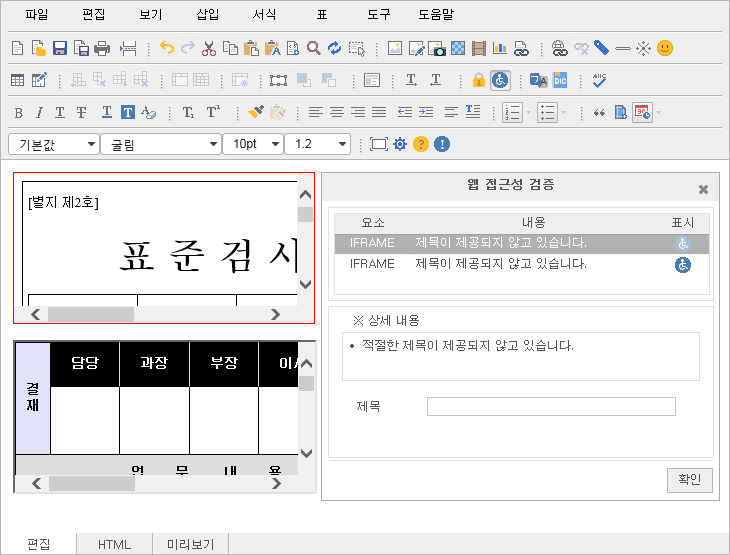Click the yellow padlock icon
Screen dimensions: 730x555
coord(478,80)
